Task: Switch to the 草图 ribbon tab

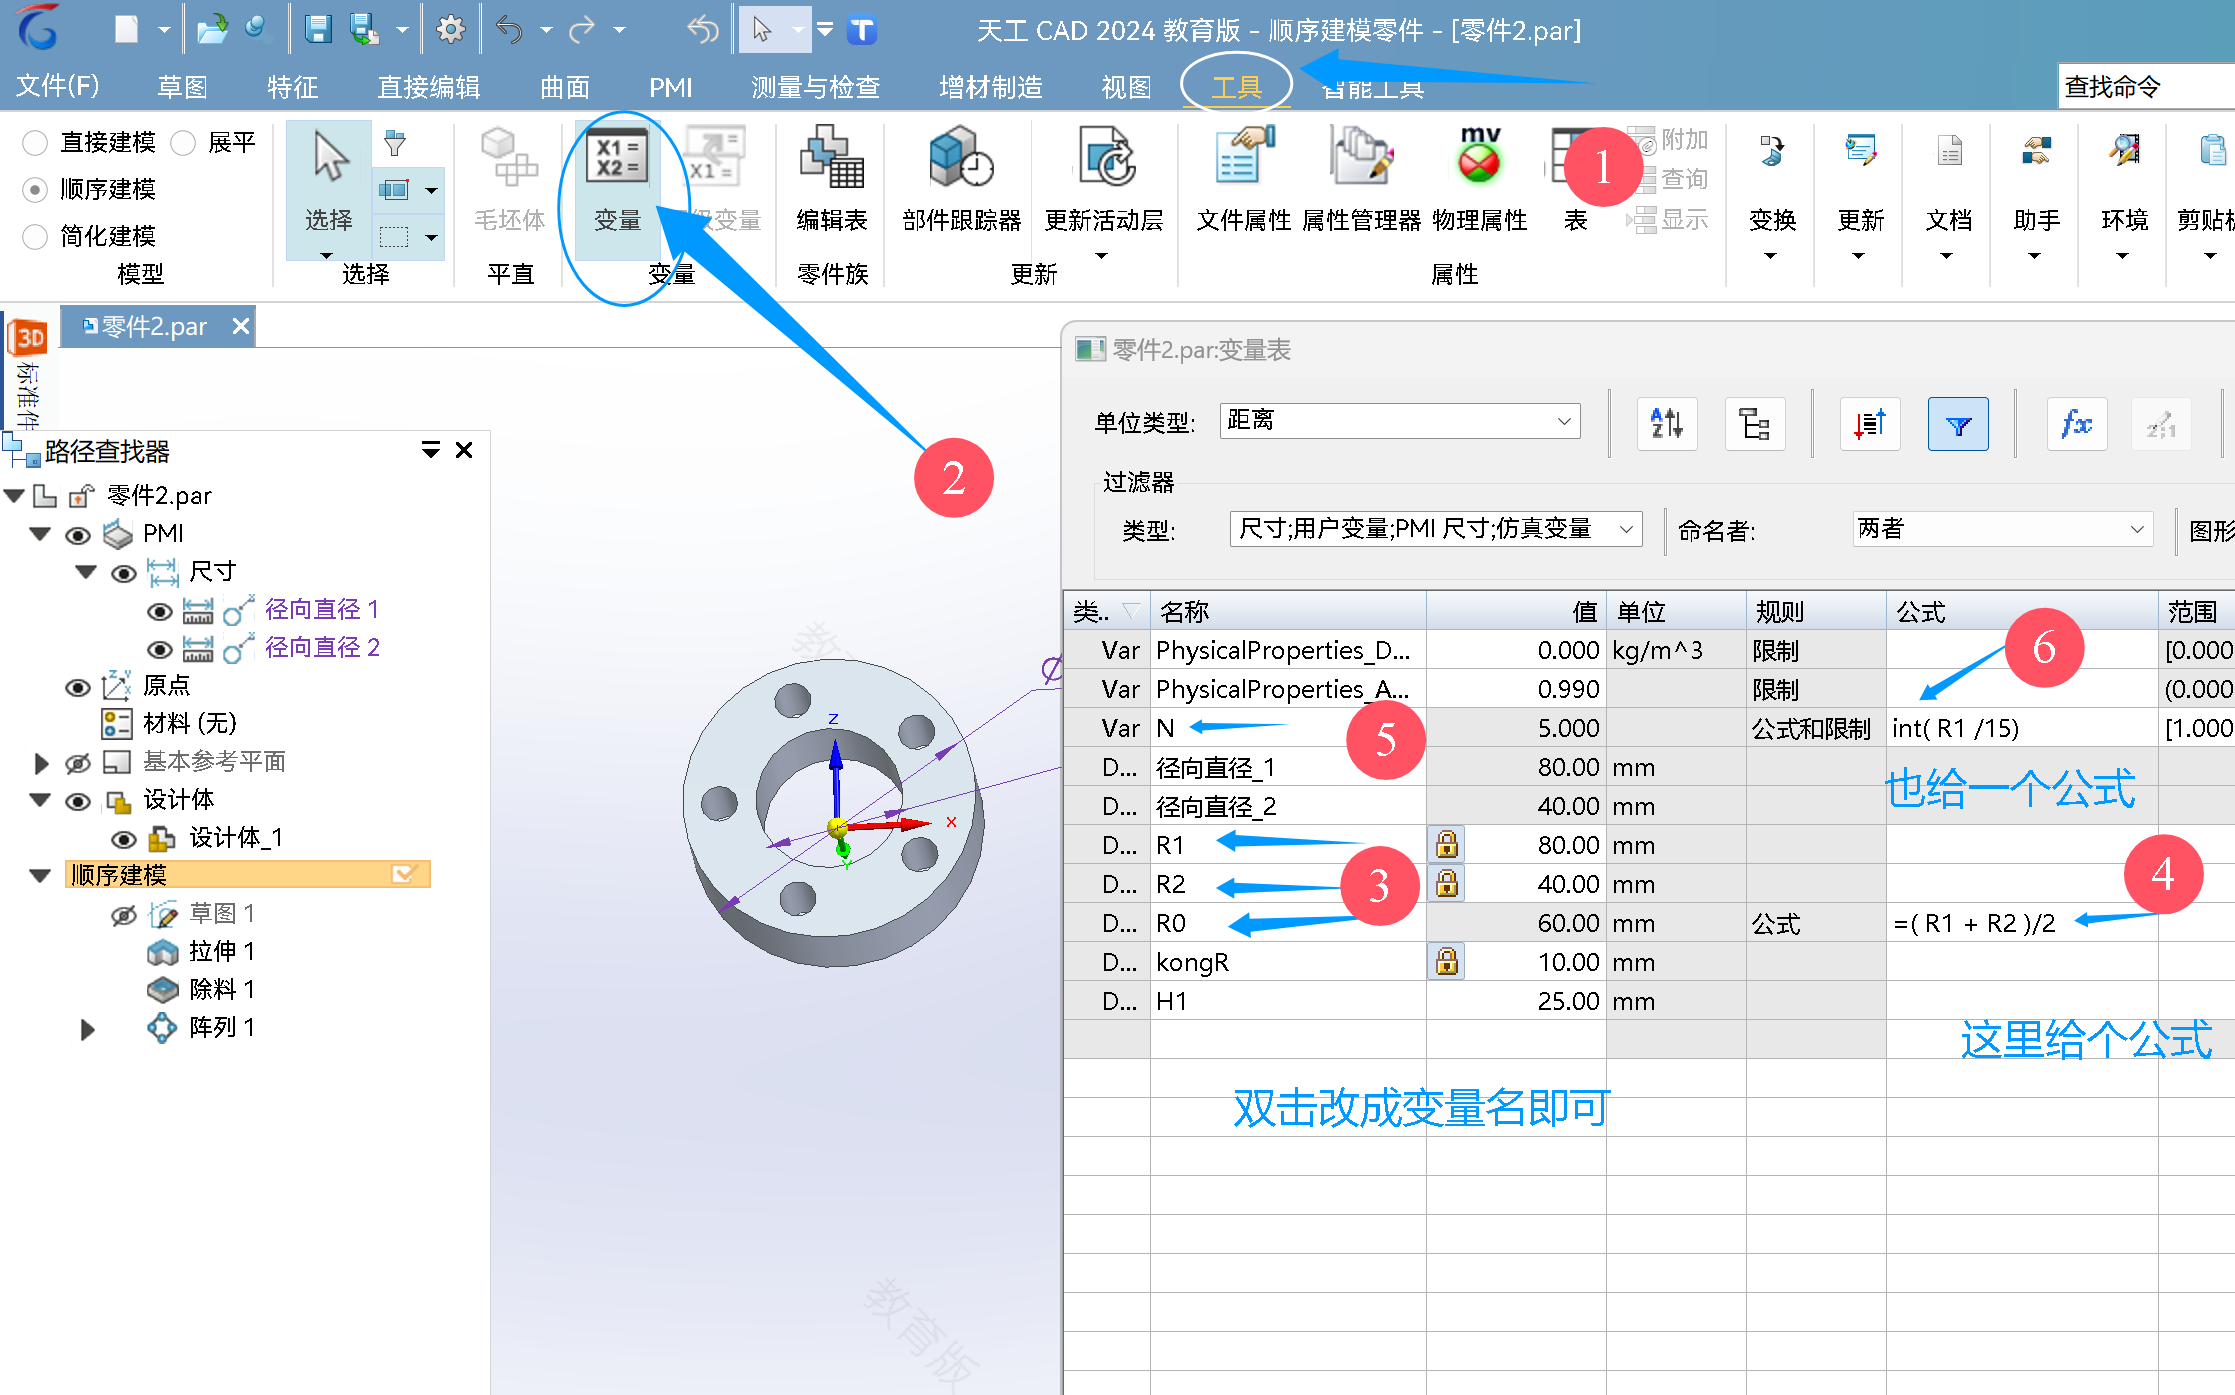Action: coord(182,87)
